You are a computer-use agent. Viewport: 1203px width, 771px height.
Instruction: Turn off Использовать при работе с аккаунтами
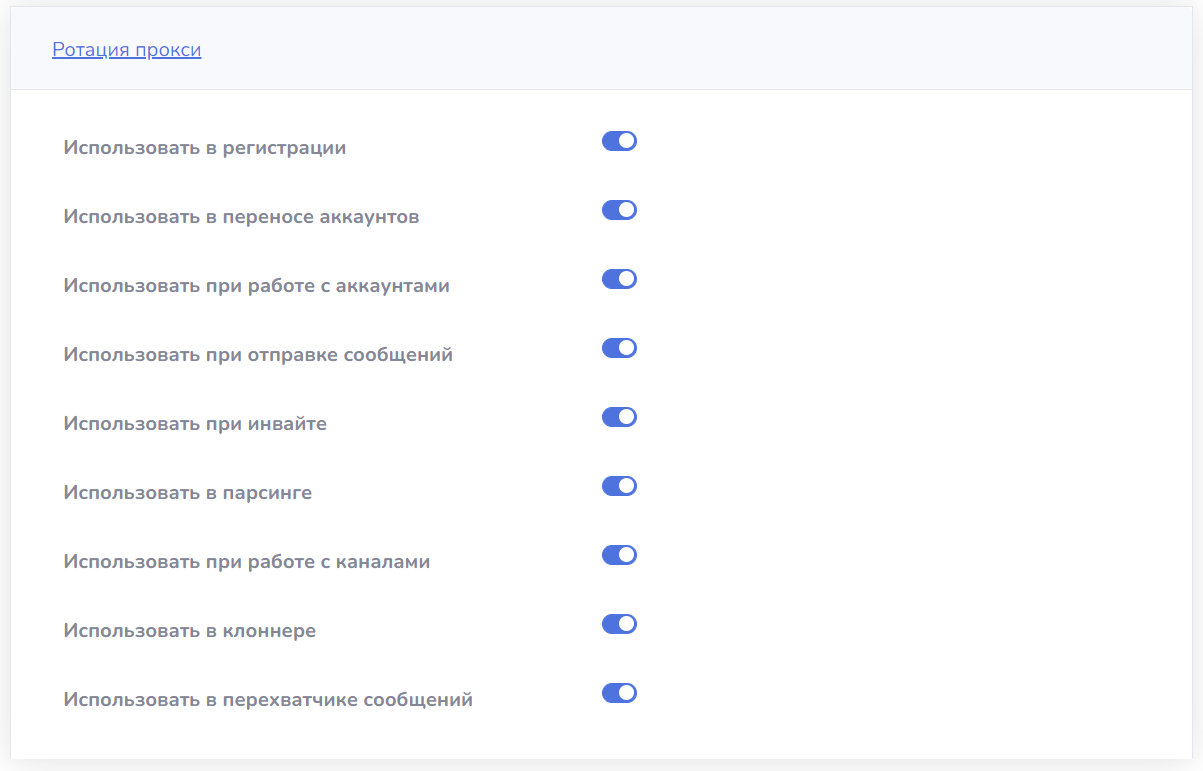pyautogui.click(x=619, y=279)
